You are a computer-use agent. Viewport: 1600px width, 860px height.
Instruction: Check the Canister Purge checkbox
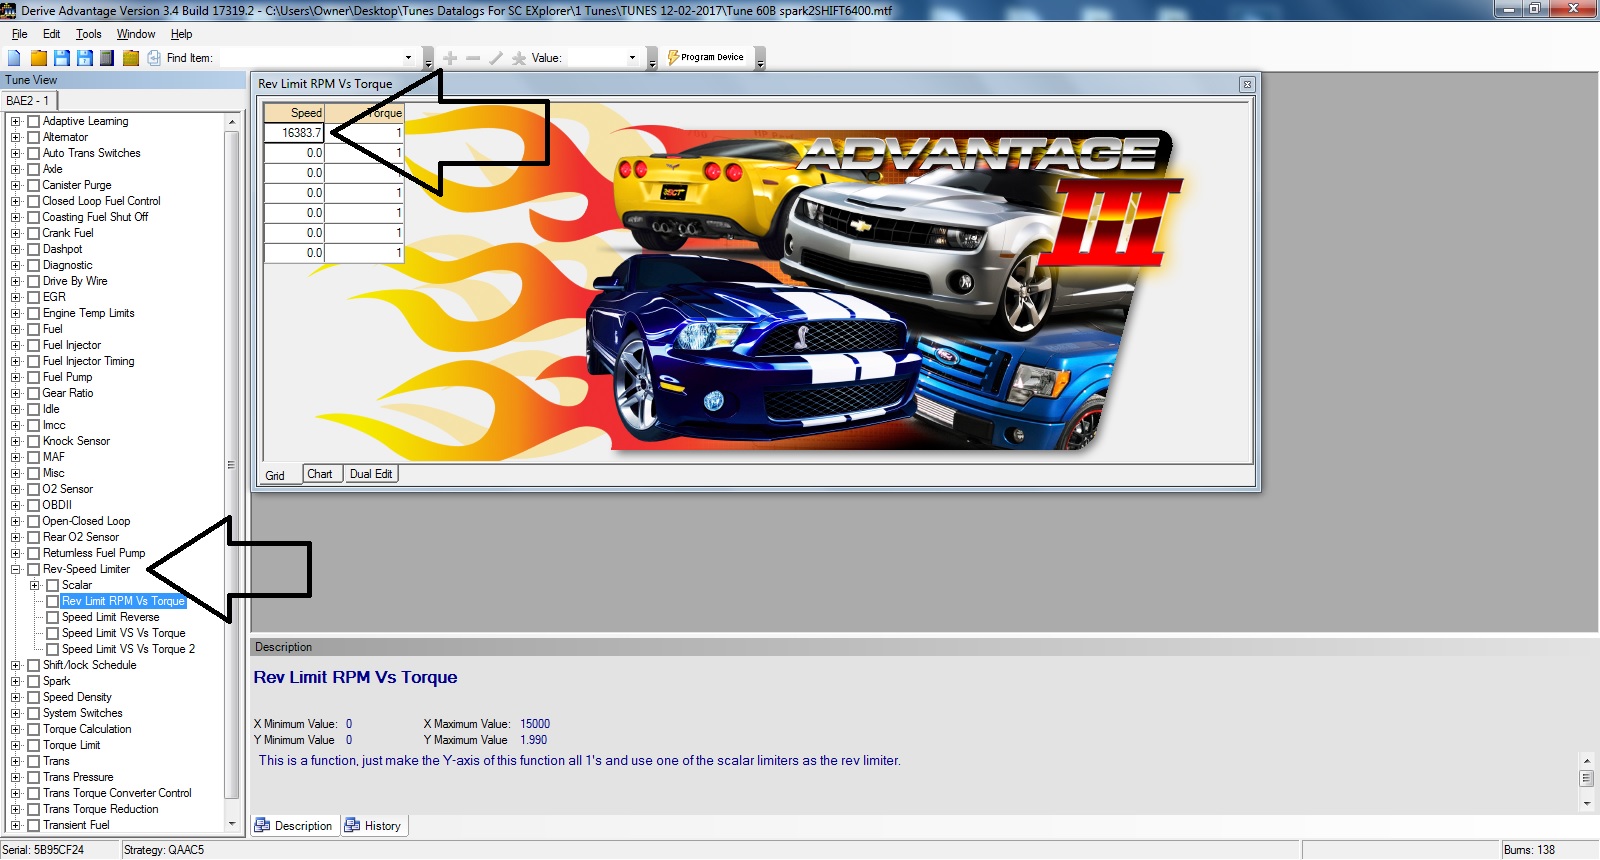pos(33,185)
